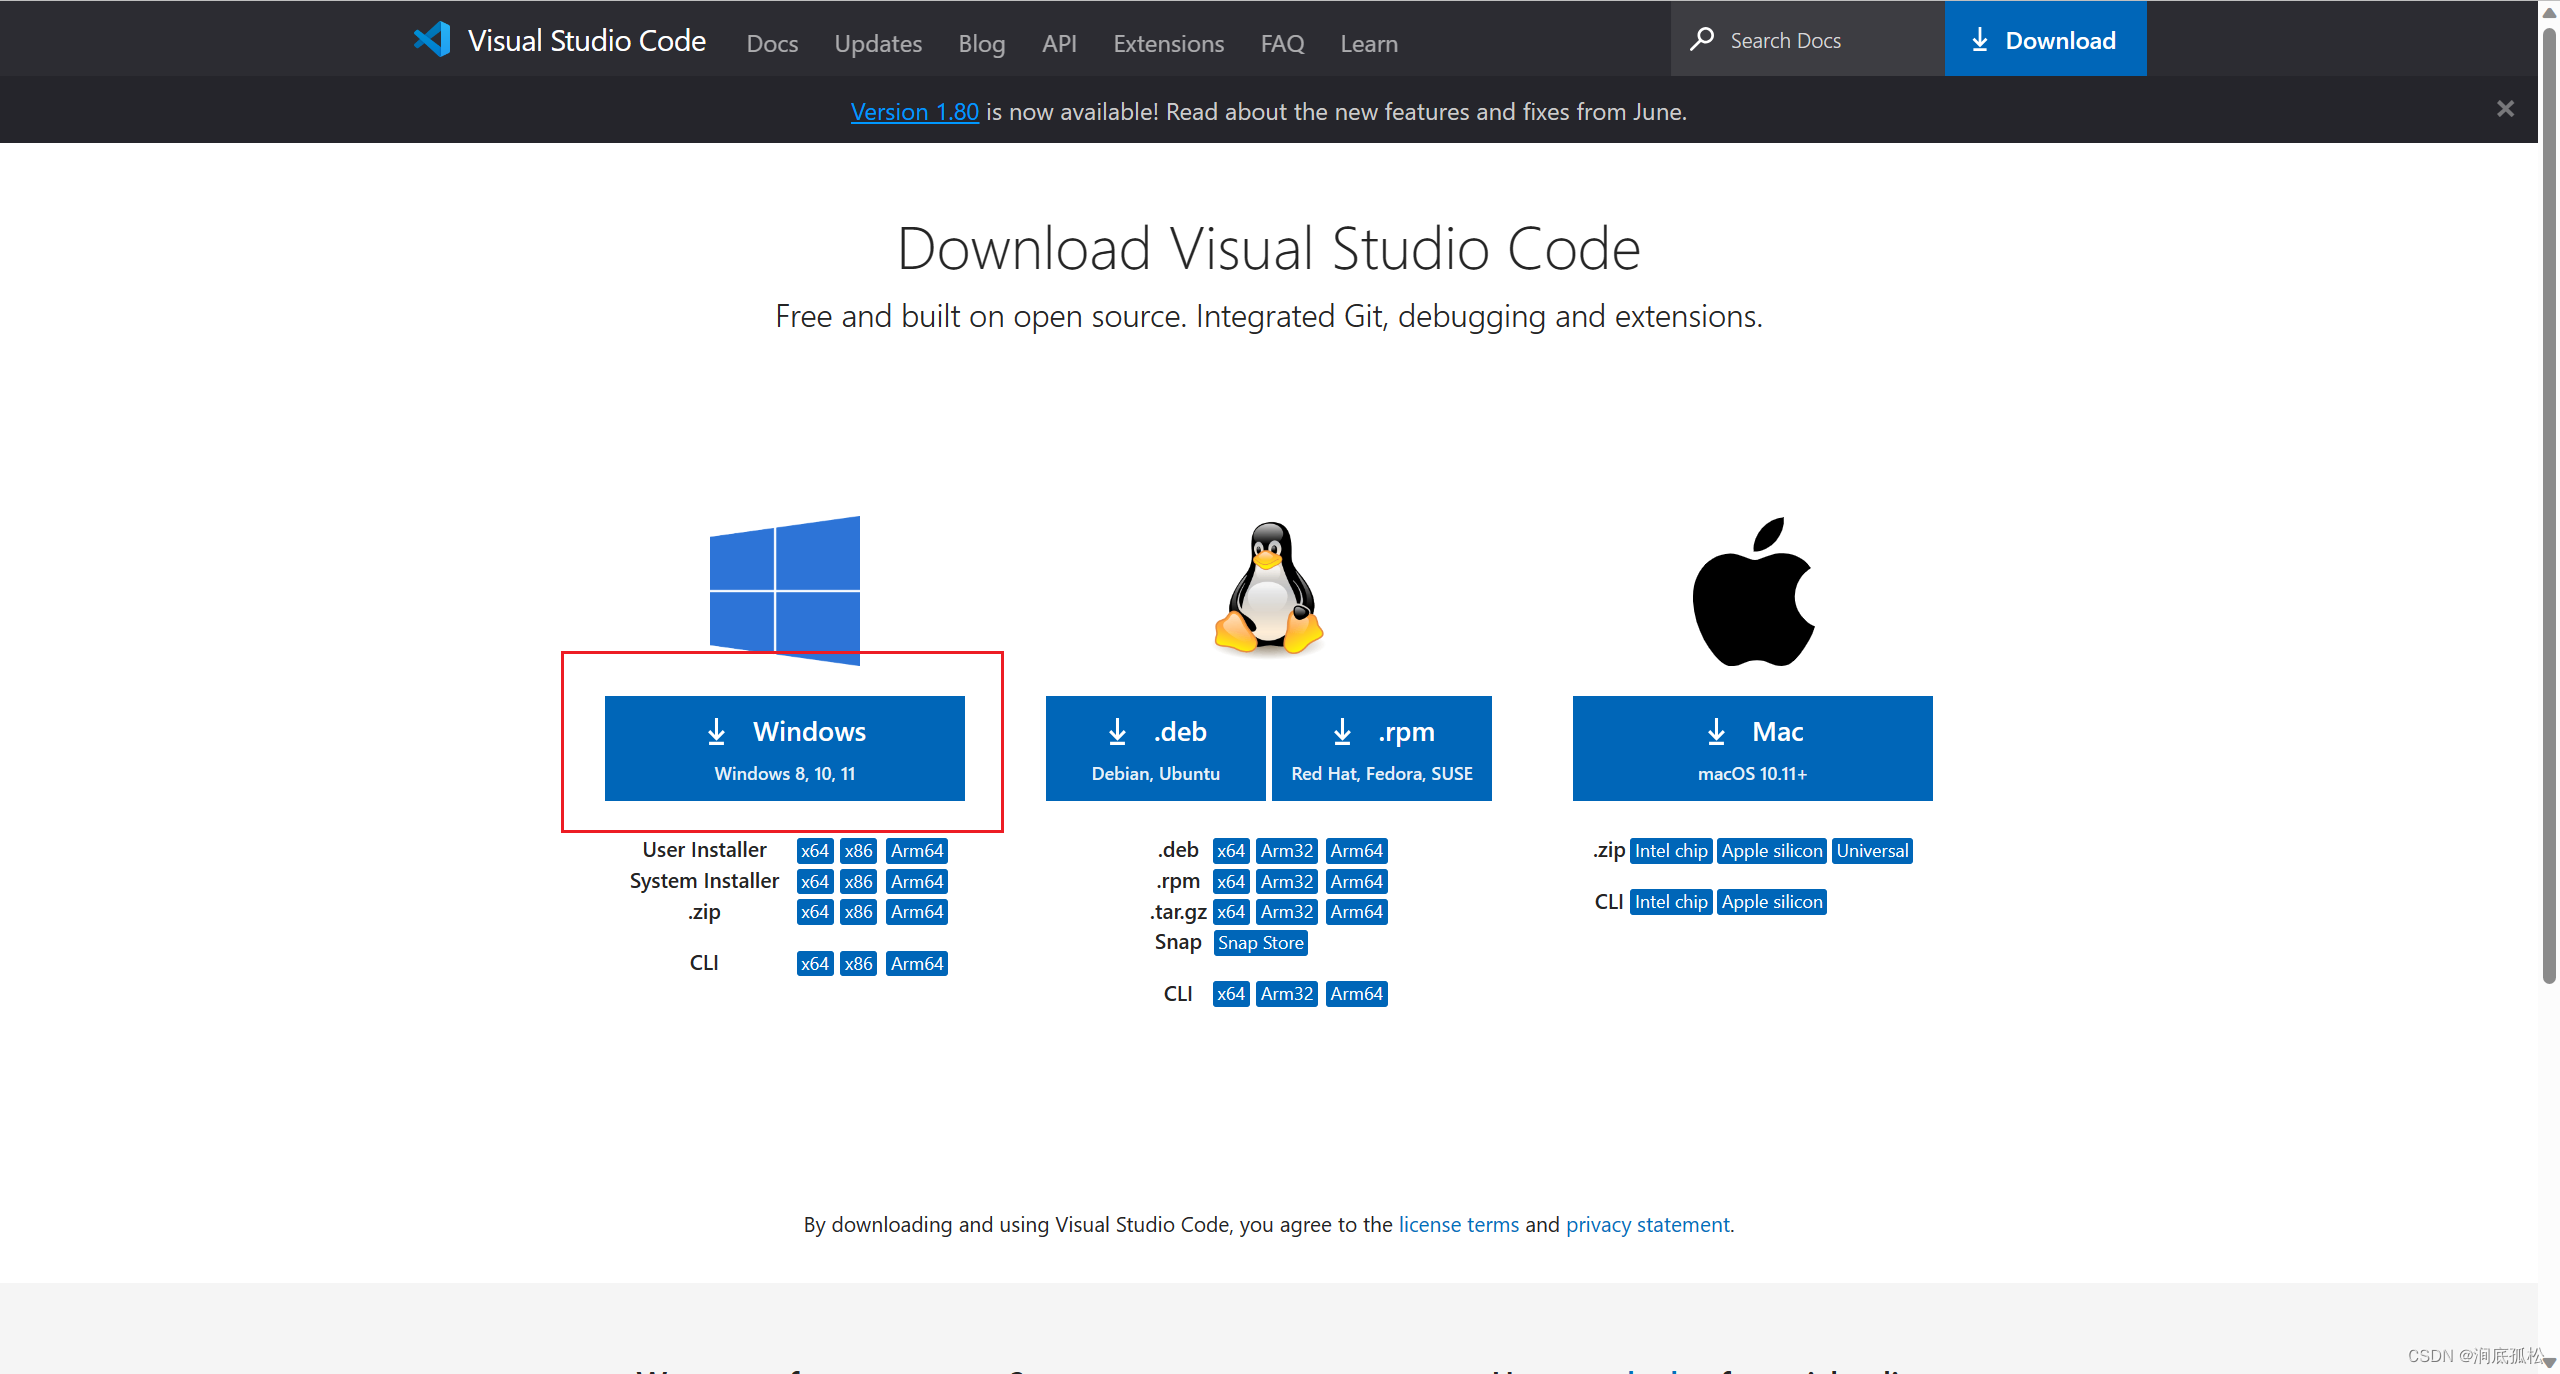
Task: Download Windows System Installer x86
Action: point(858,881)
